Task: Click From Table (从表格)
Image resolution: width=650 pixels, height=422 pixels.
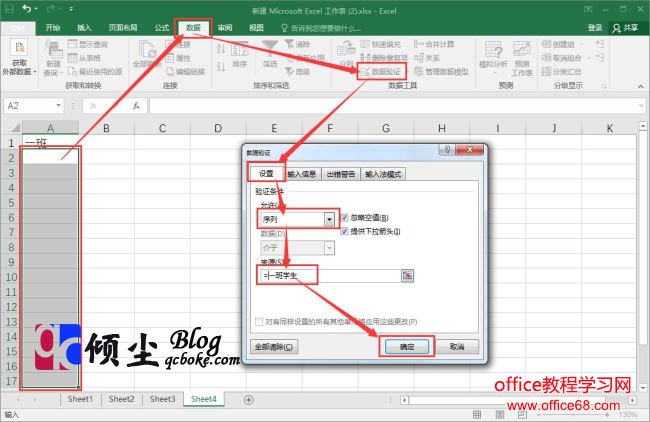Action: click(x=84, y=58)
